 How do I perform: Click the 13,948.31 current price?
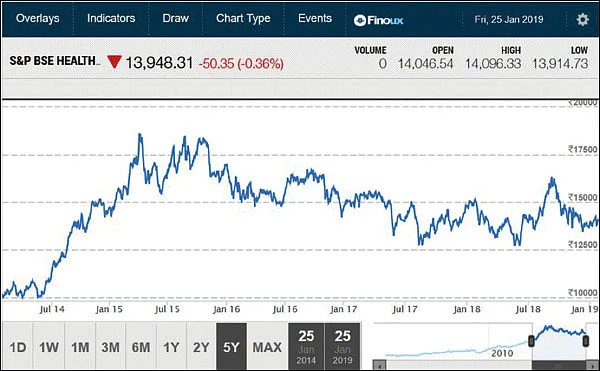click(159, 63)
